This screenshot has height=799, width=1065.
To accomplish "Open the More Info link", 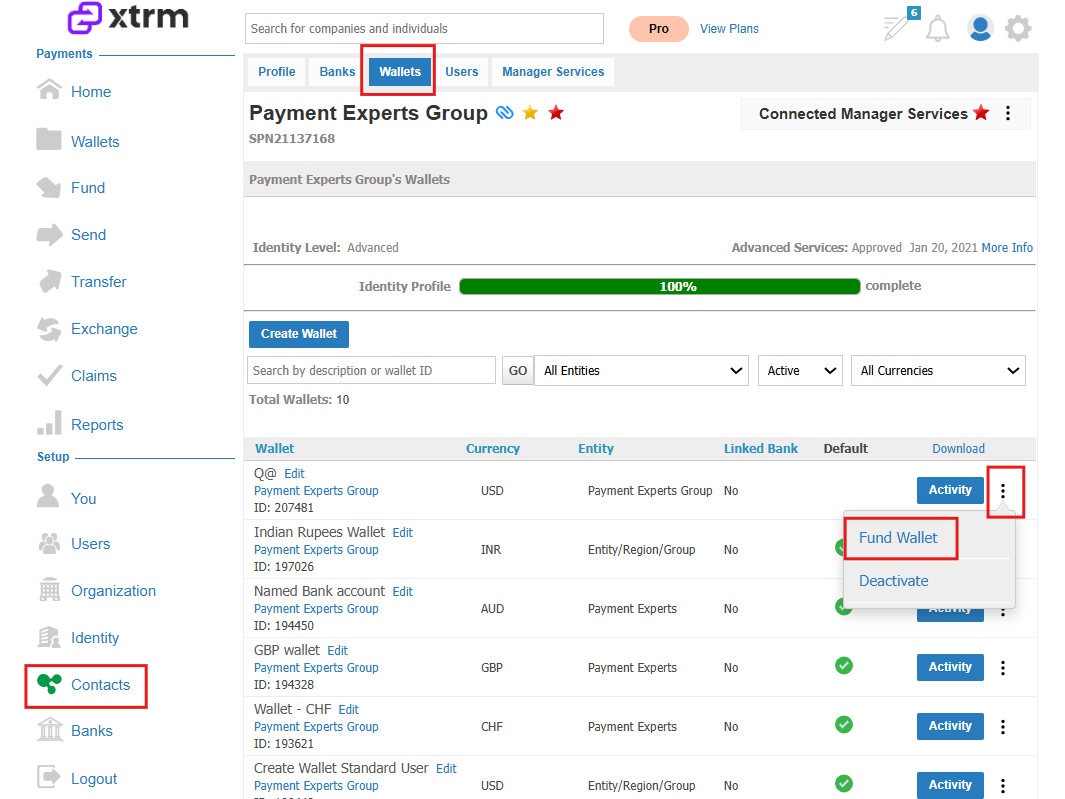I will coord(1007,247).
